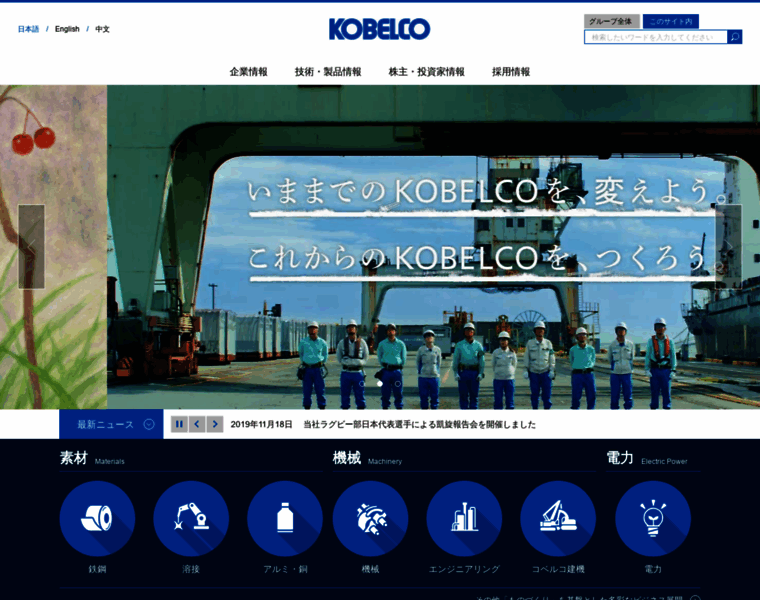Go to previous hero slide
Image resolution: width=760 pixels, height=600 pixels.
(32, 246)
